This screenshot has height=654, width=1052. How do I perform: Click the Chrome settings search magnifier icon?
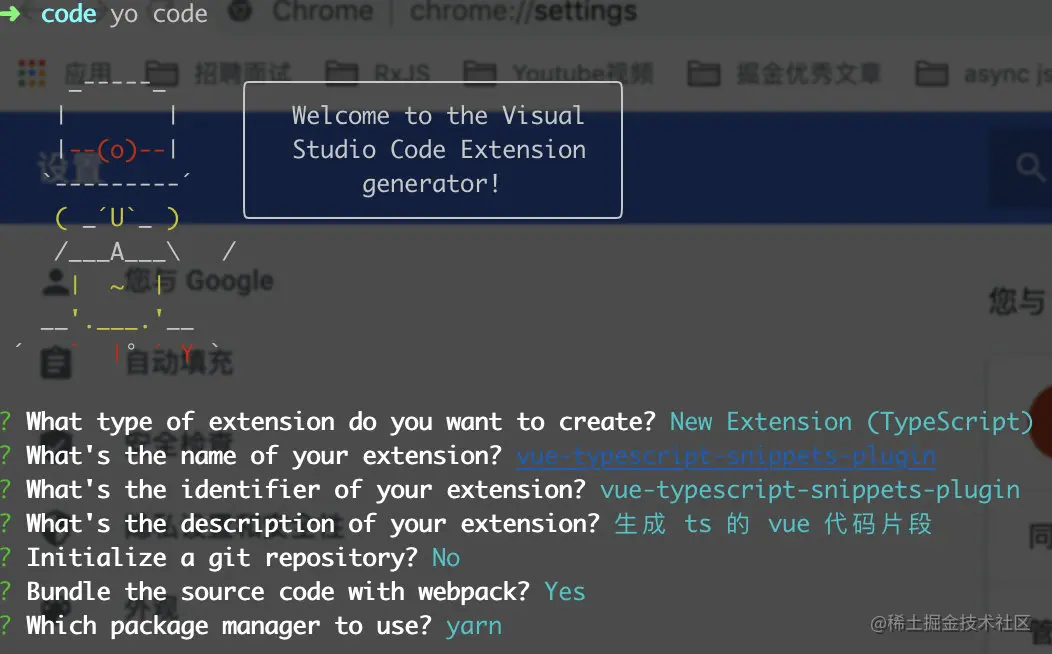pyautogui.click(x=1030, y=167)
